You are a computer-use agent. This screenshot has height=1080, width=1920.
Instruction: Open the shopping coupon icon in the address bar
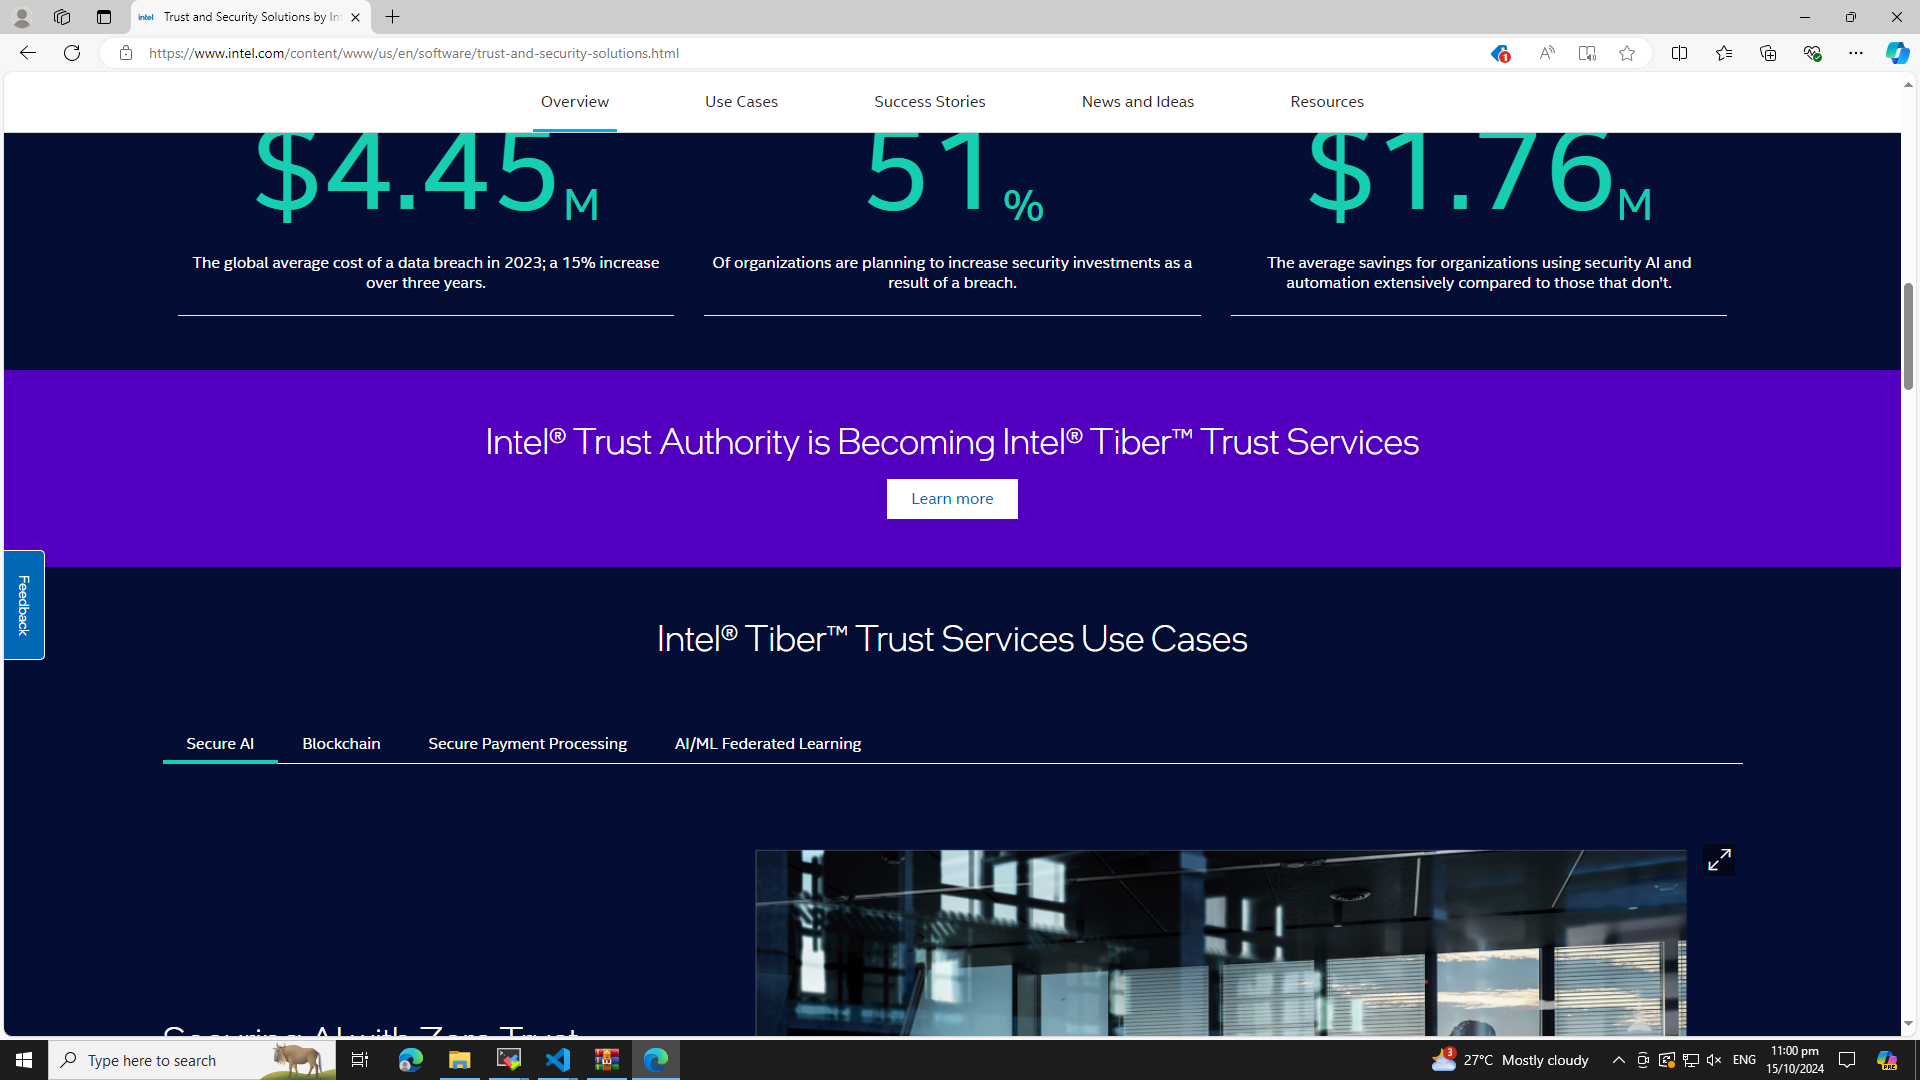1498,54
